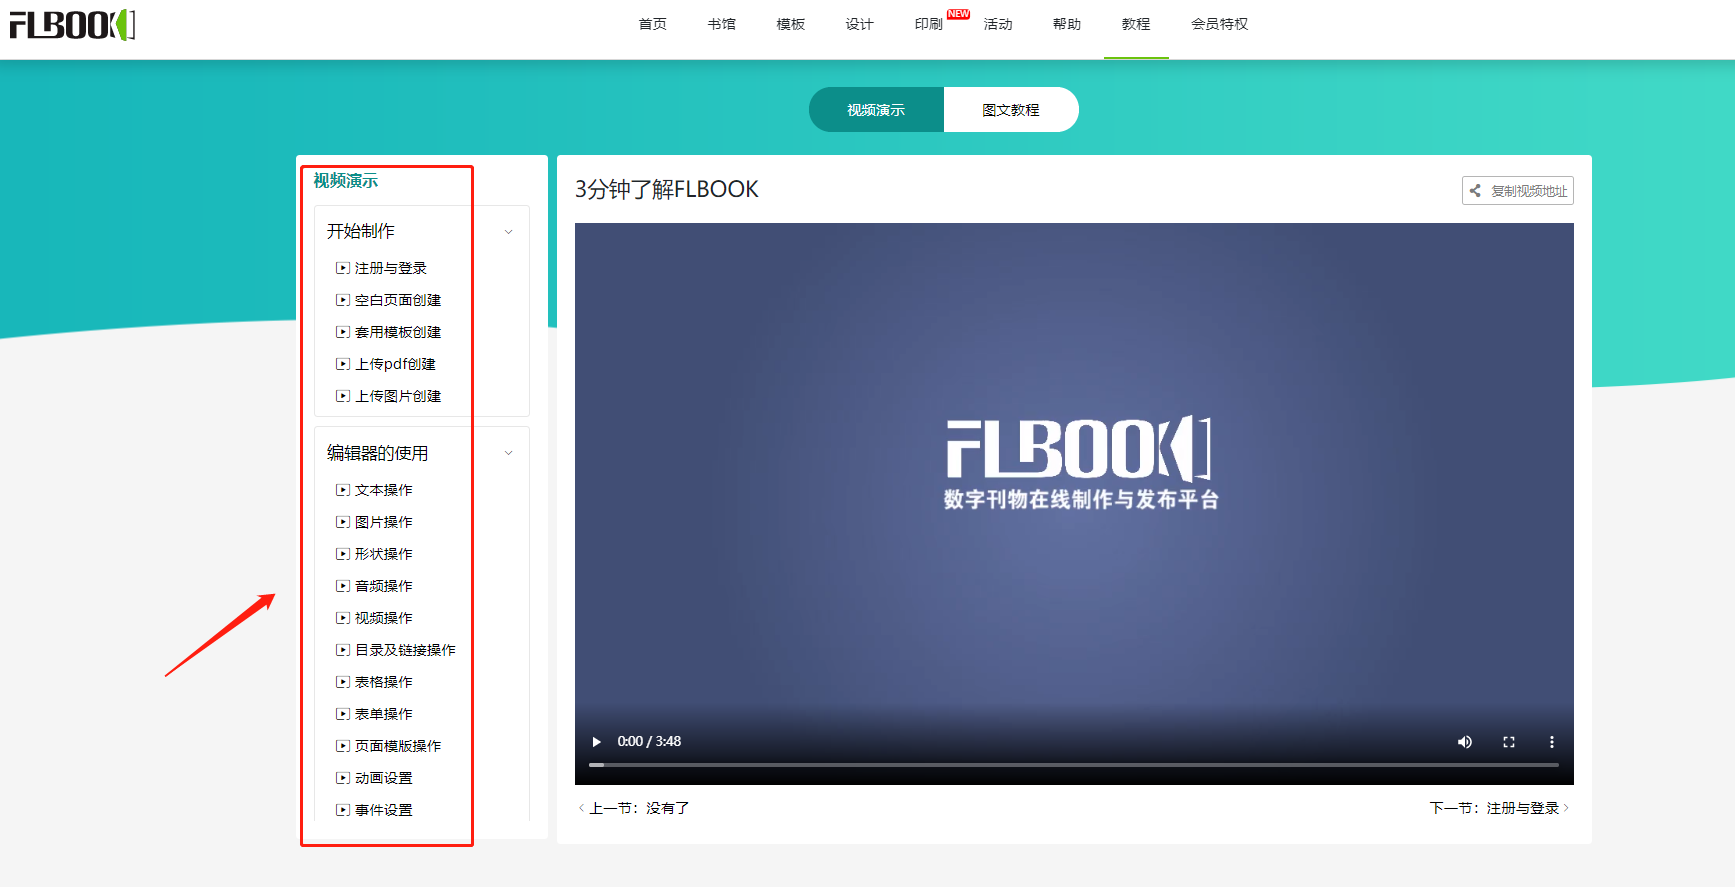Open the 音频操作 video lesson
Viewport: 1735px width, 887px height.
pyautogui.click(x=384, y=586)
